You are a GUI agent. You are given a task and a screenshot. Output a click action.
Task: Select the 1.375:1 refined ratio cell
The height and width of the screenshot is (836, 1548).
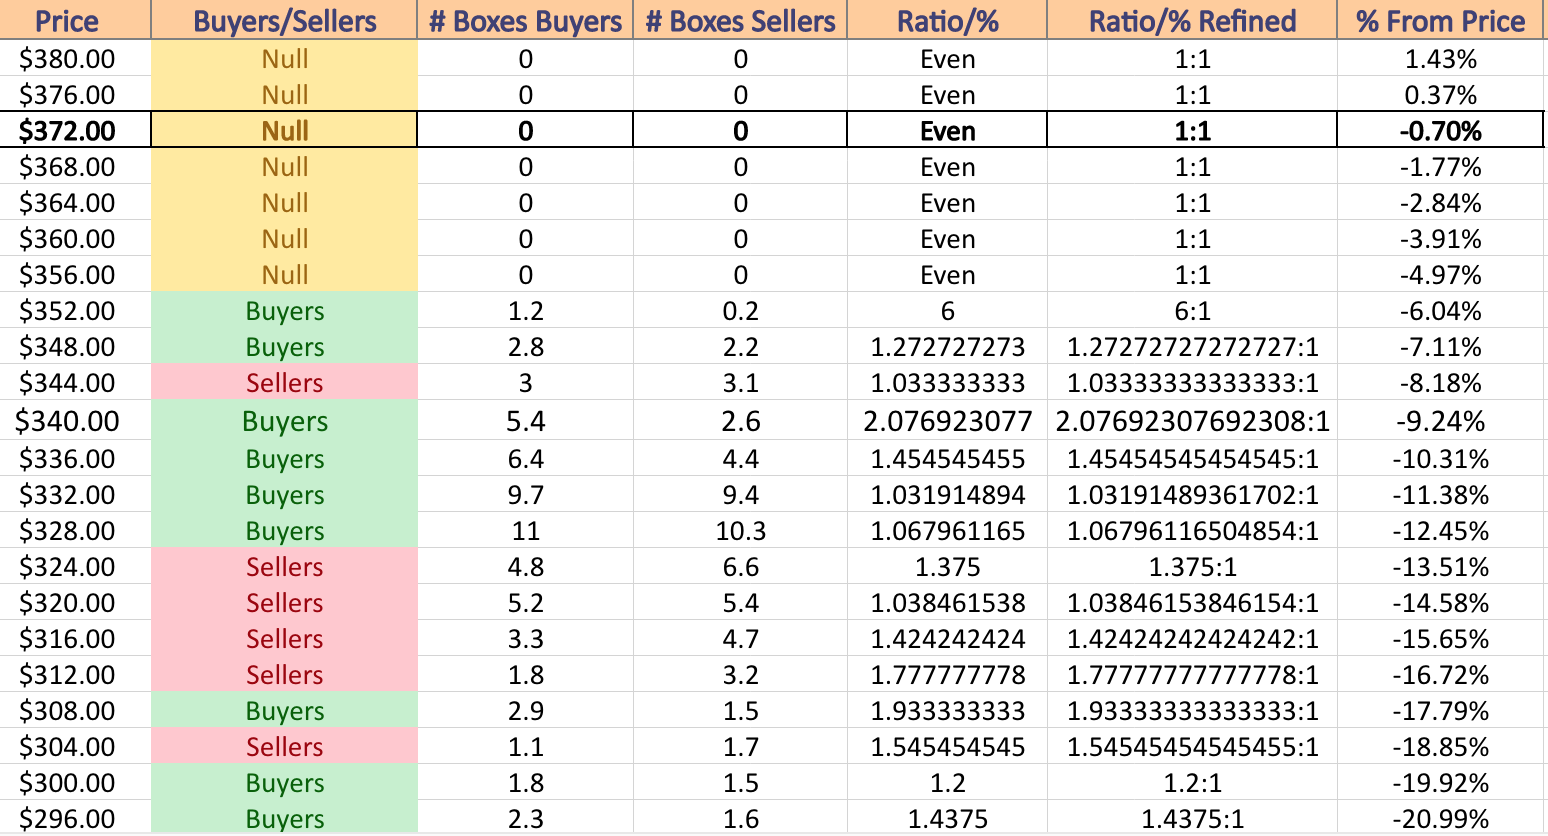point(1192,567)
